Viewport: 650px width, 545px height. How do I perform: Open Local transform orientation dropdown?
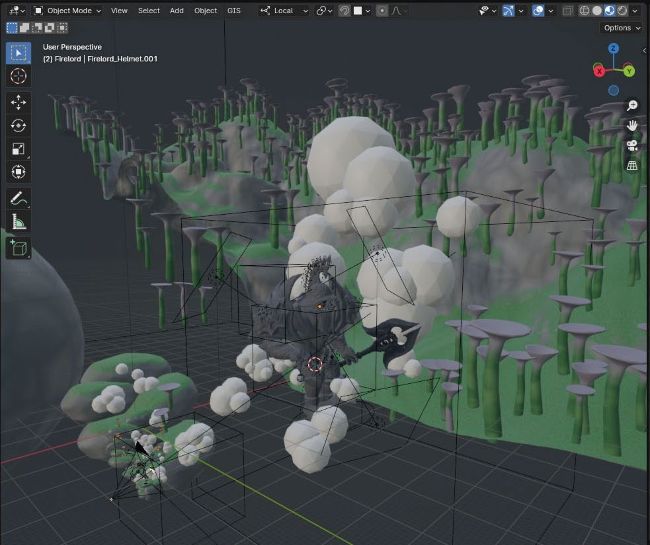[x=283, y=10]
